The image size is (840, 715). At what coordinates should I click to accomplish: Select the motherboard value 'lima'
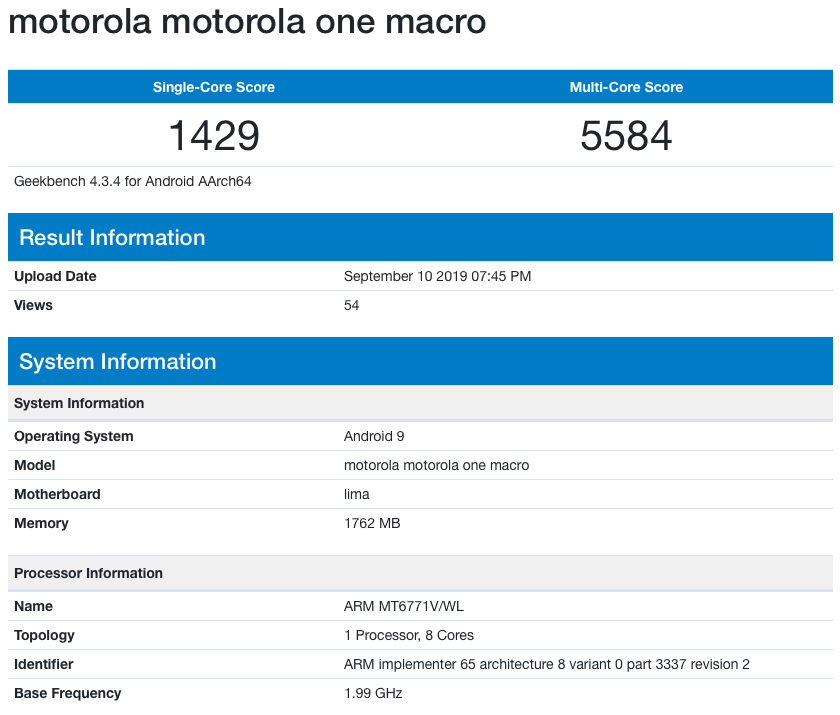pos(356,494)
